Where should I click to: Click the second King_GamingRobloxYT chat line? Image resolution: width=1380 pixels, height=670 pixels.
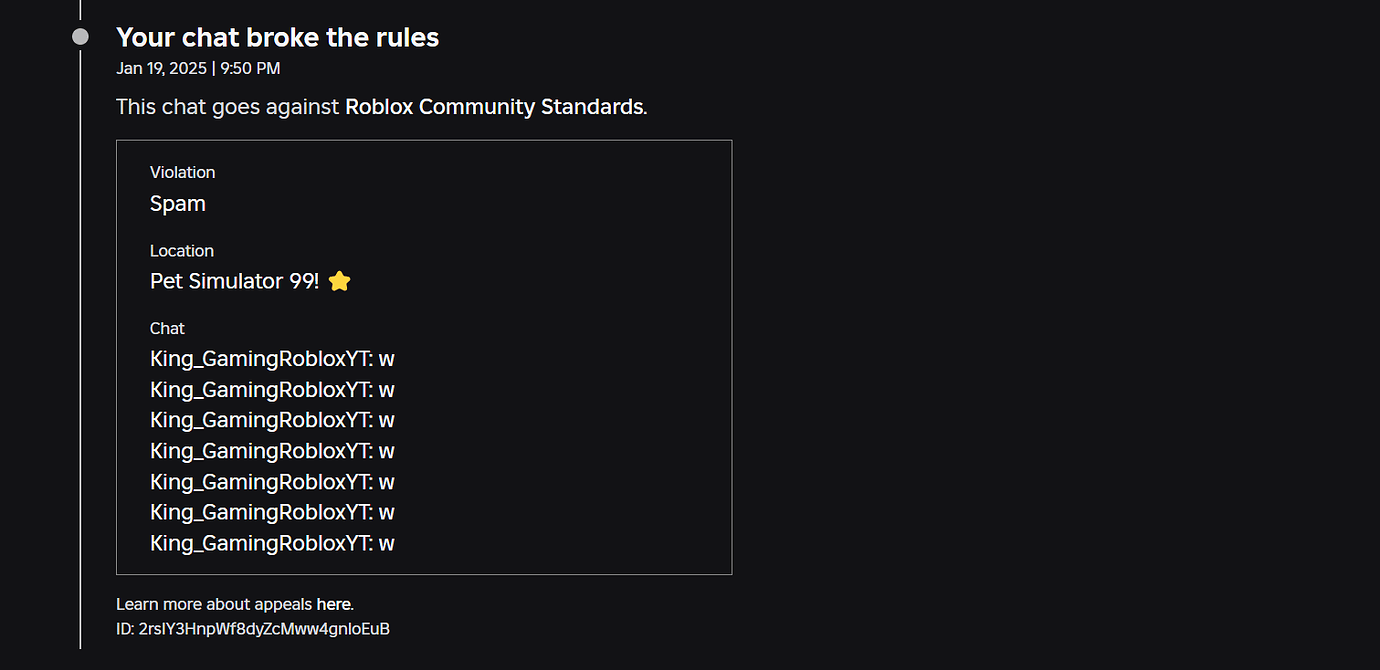coord(272,390)
